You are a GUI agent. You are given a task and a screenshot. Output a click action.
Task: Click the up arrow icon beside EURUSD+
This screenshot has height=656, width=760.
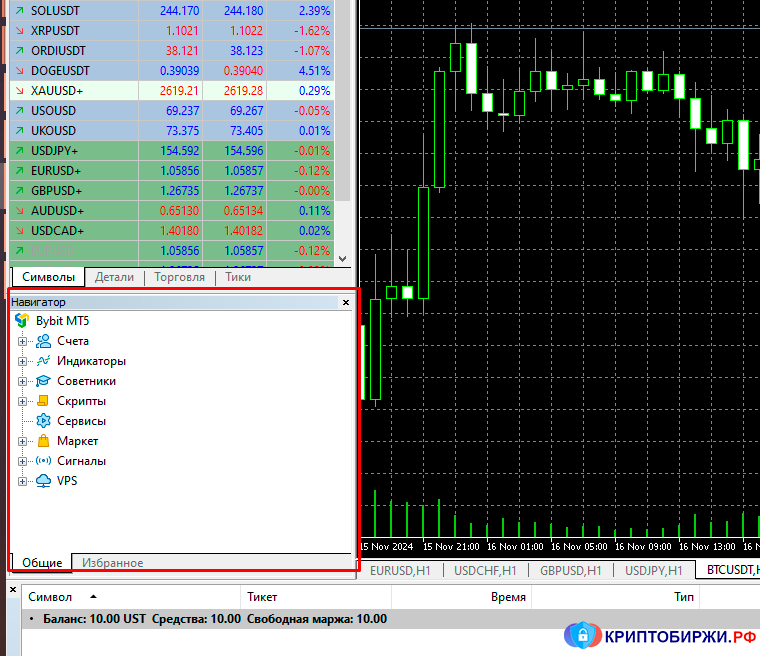(19, 171)
